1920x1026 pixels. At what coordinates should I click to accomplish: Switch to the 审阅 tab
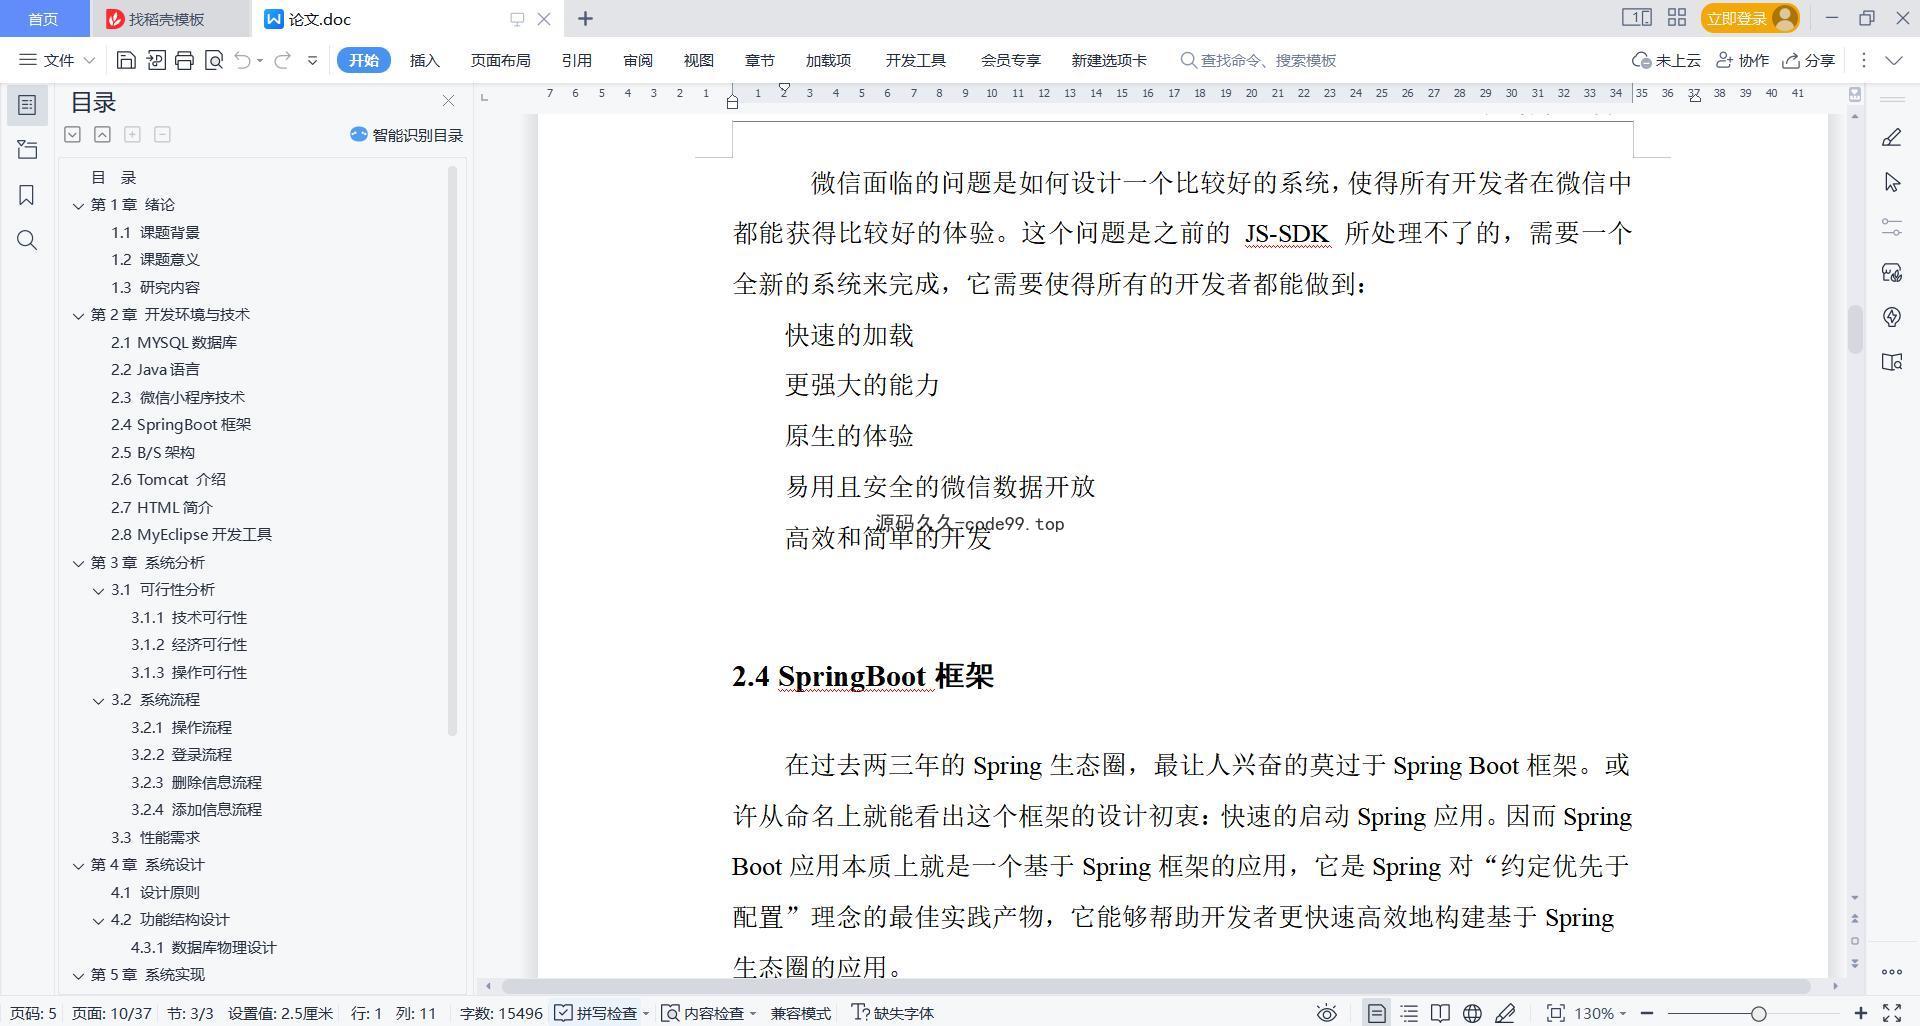tap(637, 60)
